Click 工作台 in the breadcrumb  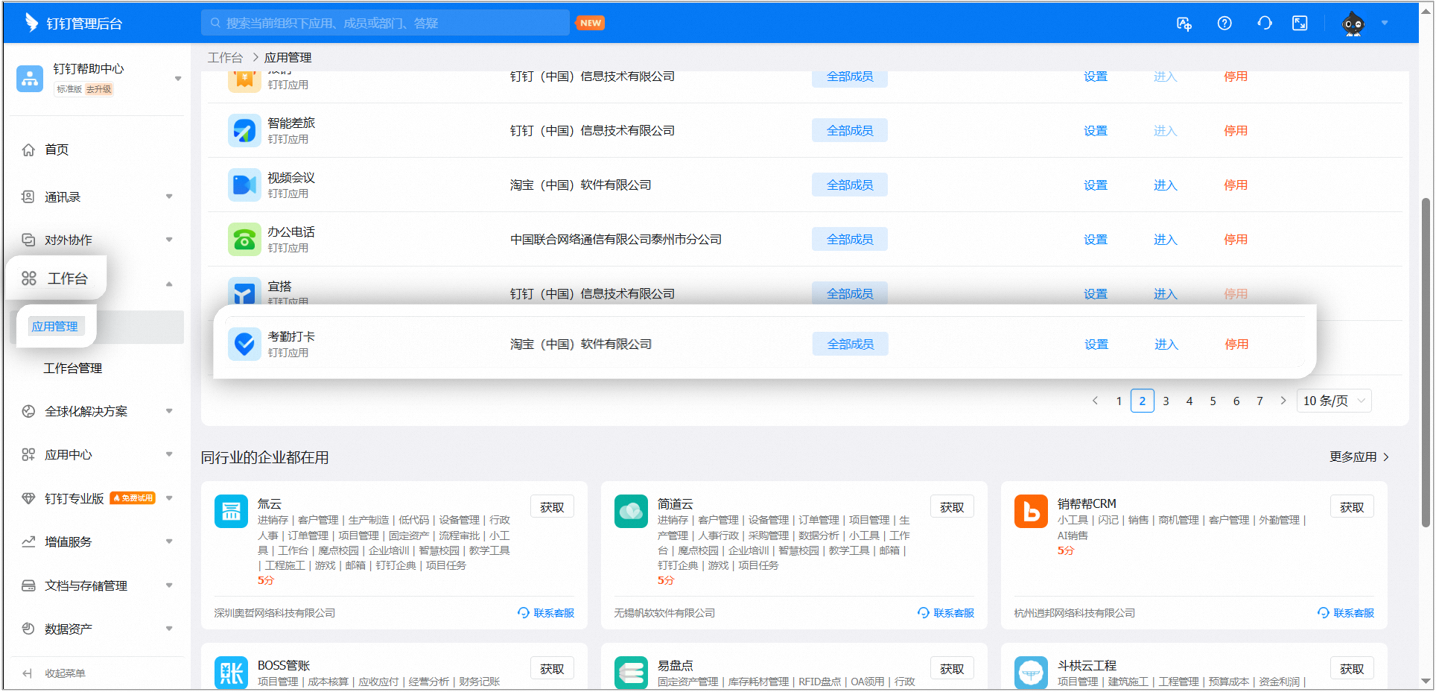click(225, 58)
